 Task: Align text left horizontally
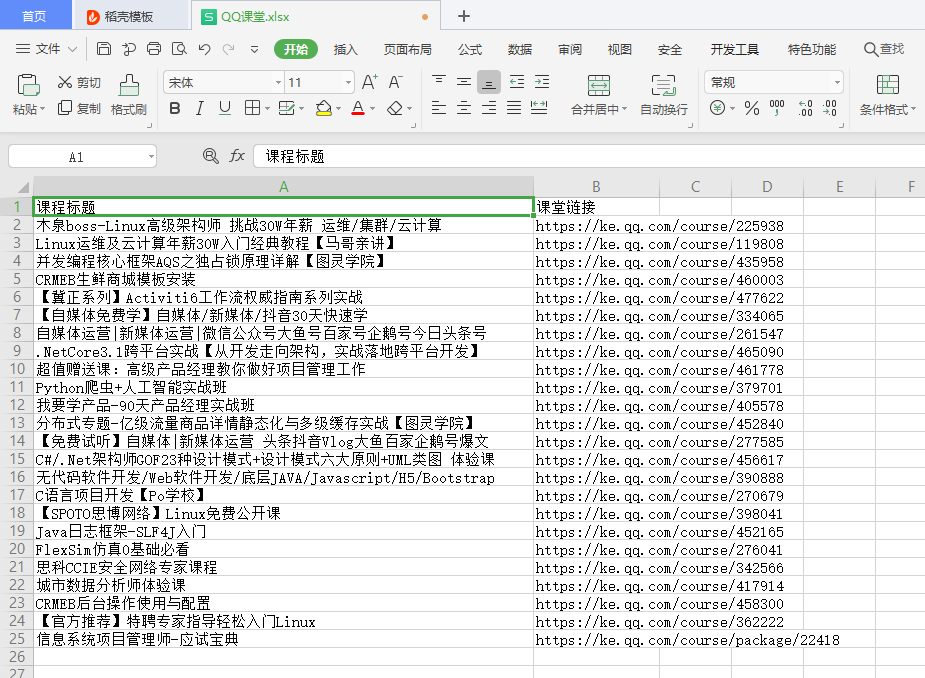coord(438,107)
